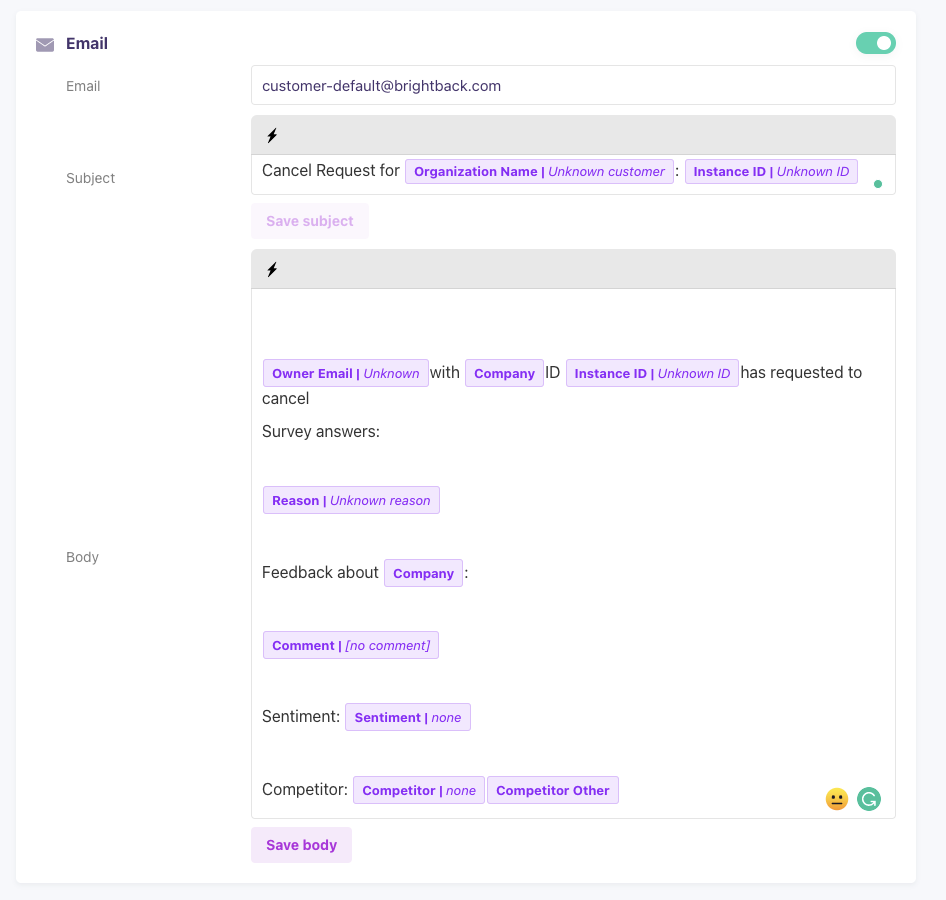Click the Grammarly icon in body editor
Screen dimensions: 946x900
(x=869, y=799)
